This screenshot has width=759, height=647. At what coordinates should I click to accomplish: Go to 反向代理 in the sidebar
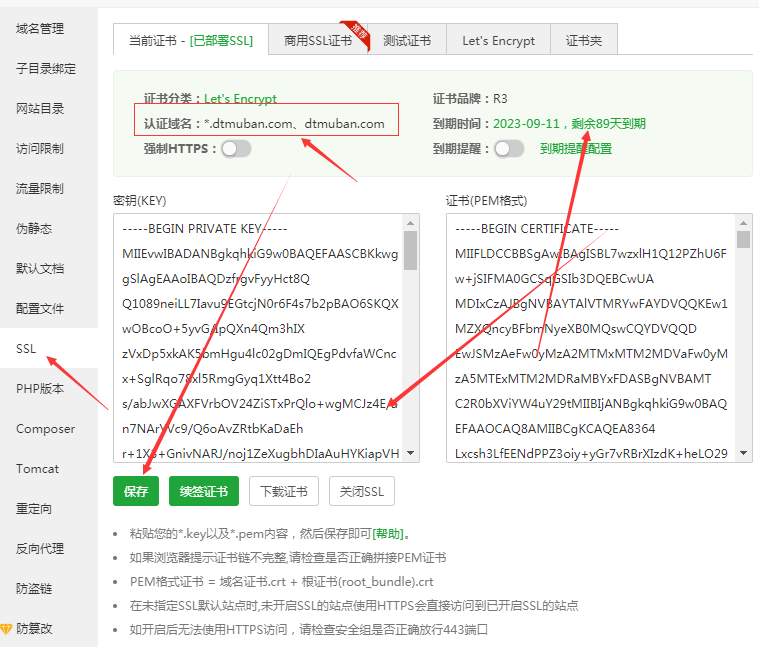[x=39, y=549]
